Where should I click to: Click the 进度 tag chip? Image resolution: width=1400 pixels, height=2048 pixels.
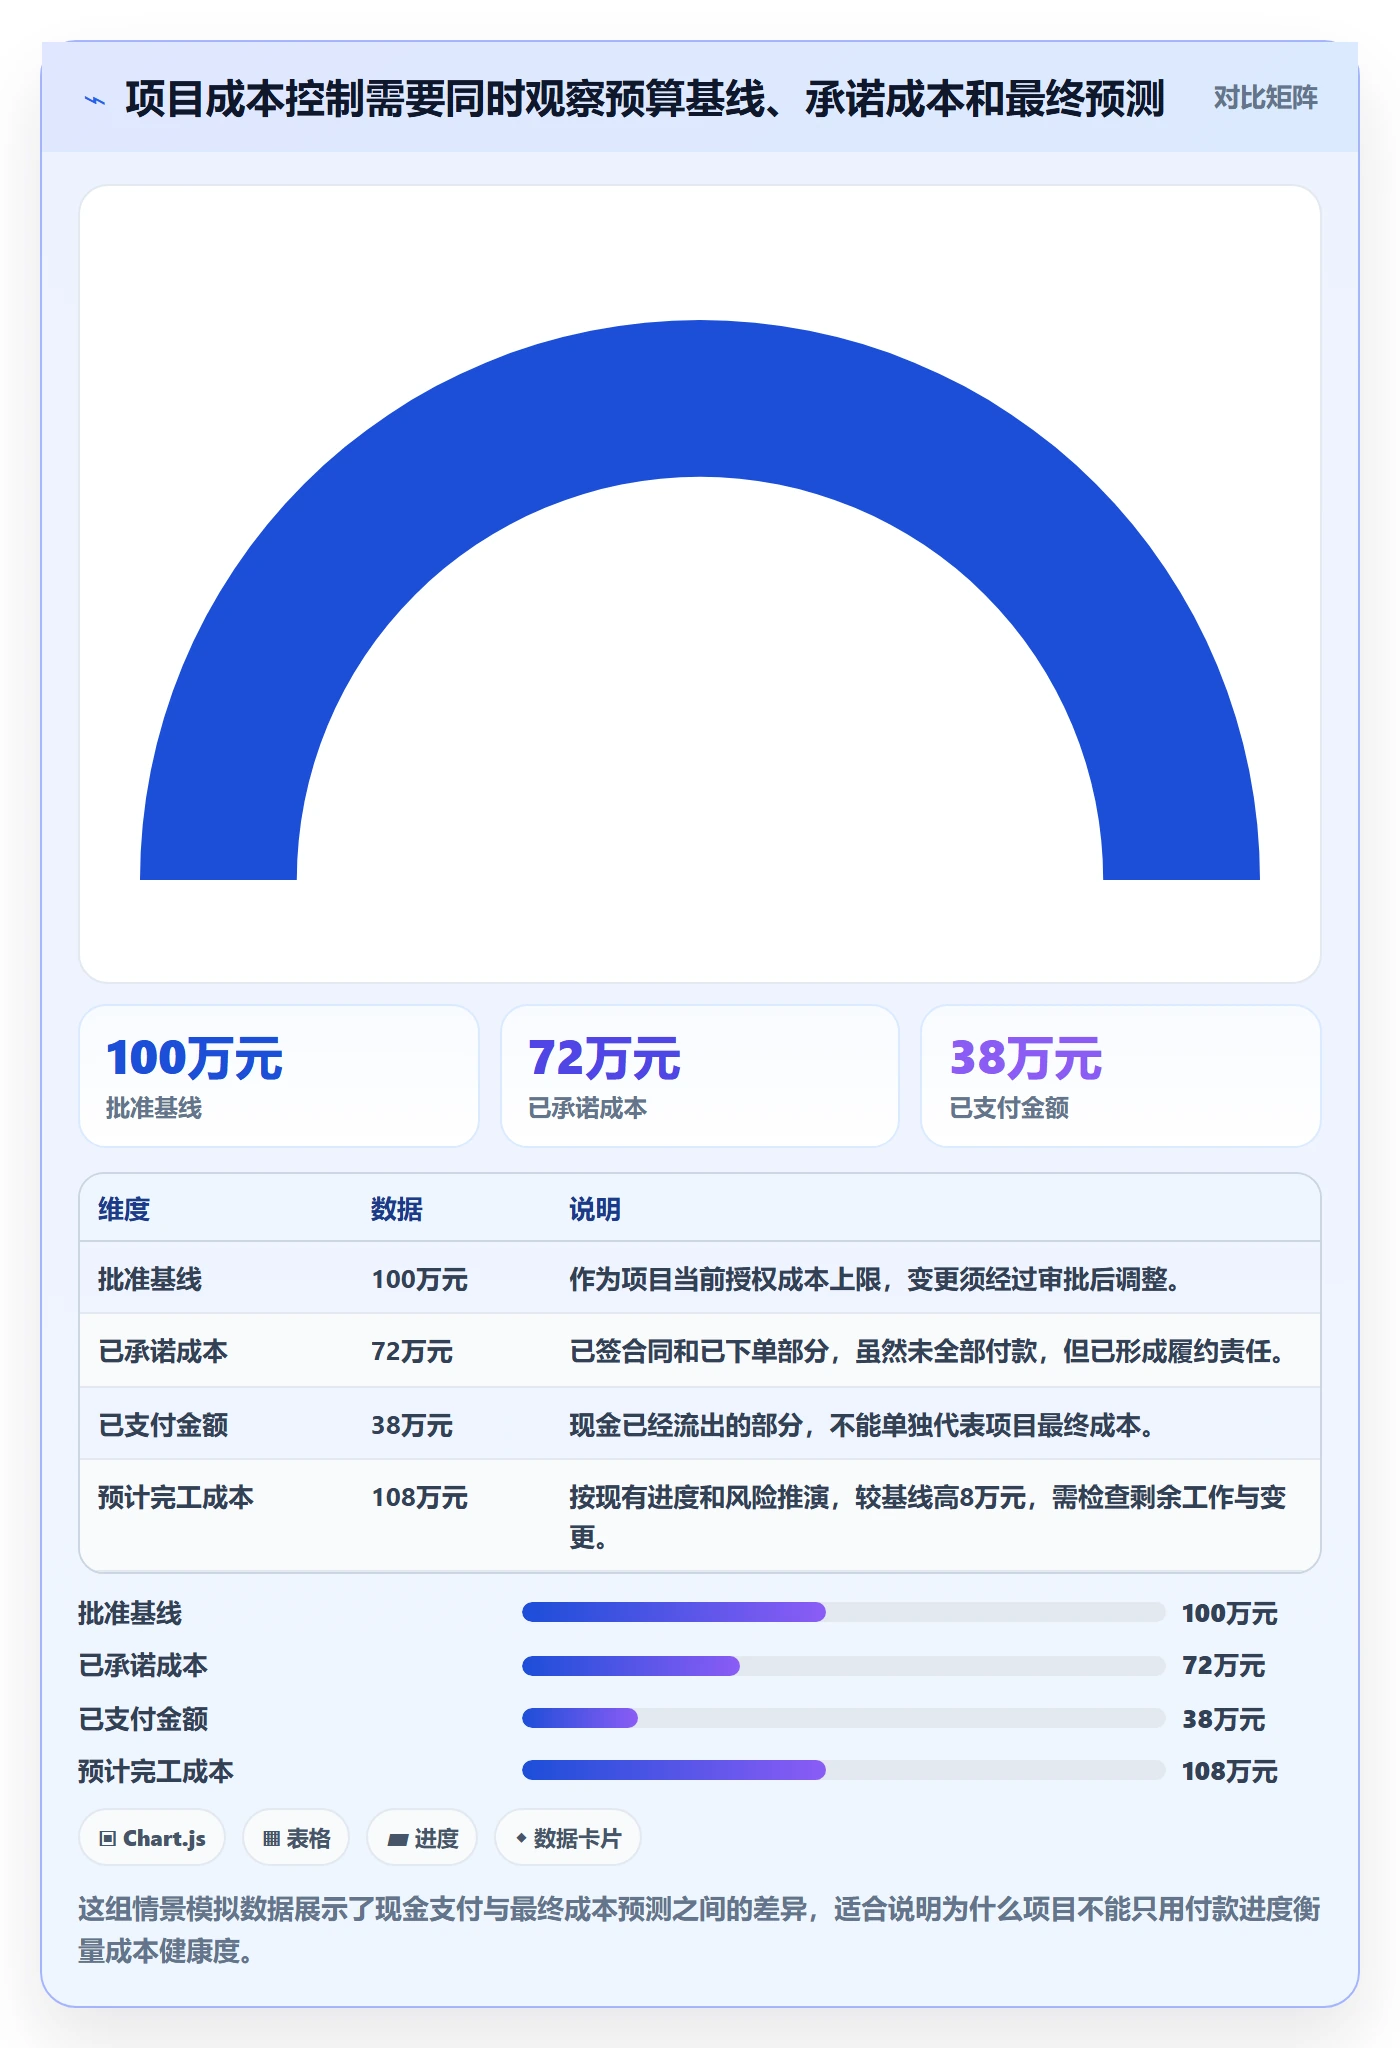422,1838
